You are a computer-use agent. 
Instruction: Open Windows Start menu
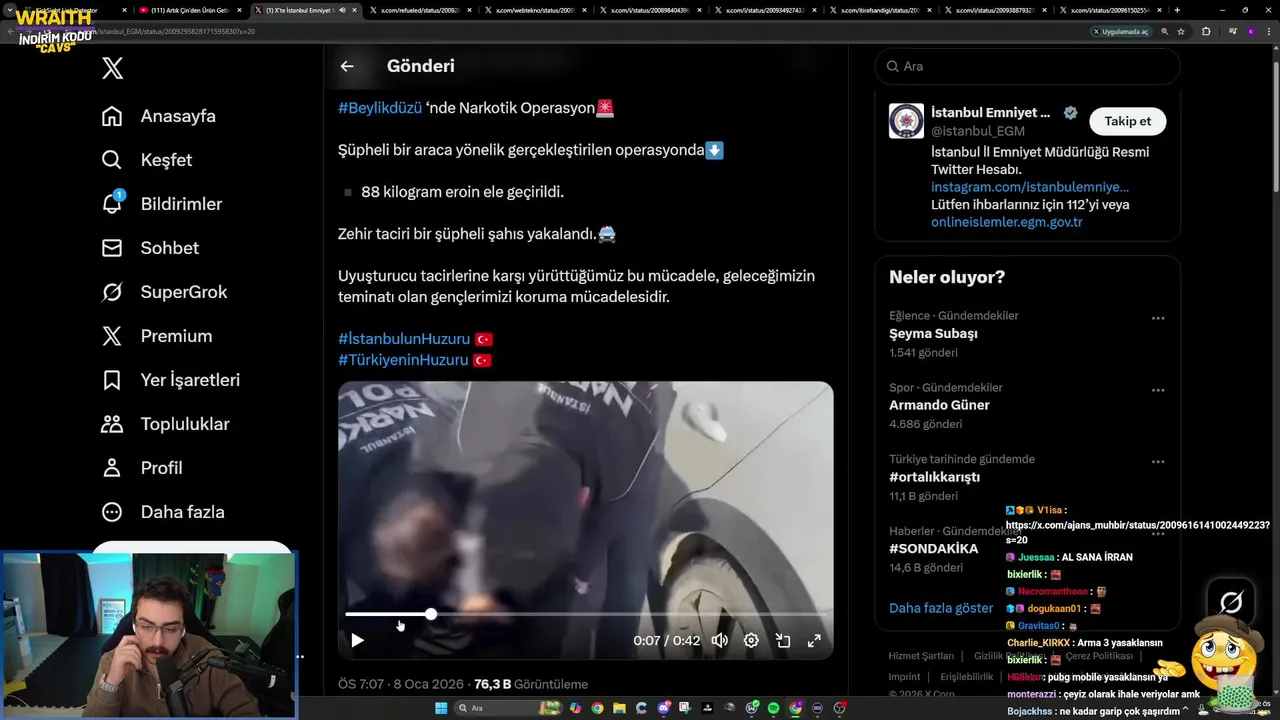pyautogui.click(x=440, y=708)
